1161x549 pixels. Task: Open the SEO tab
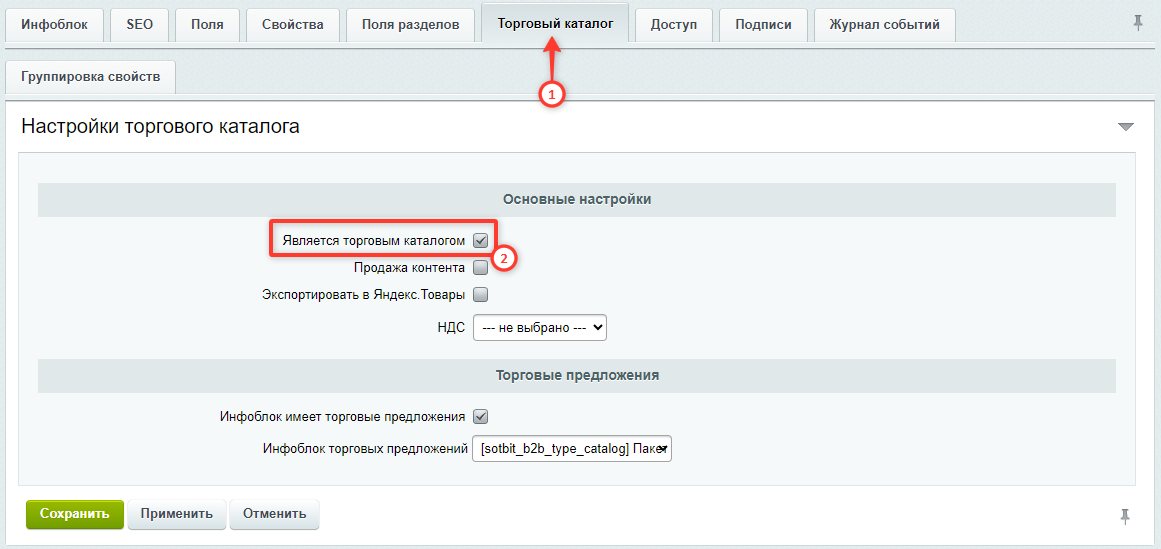[139, 24]
